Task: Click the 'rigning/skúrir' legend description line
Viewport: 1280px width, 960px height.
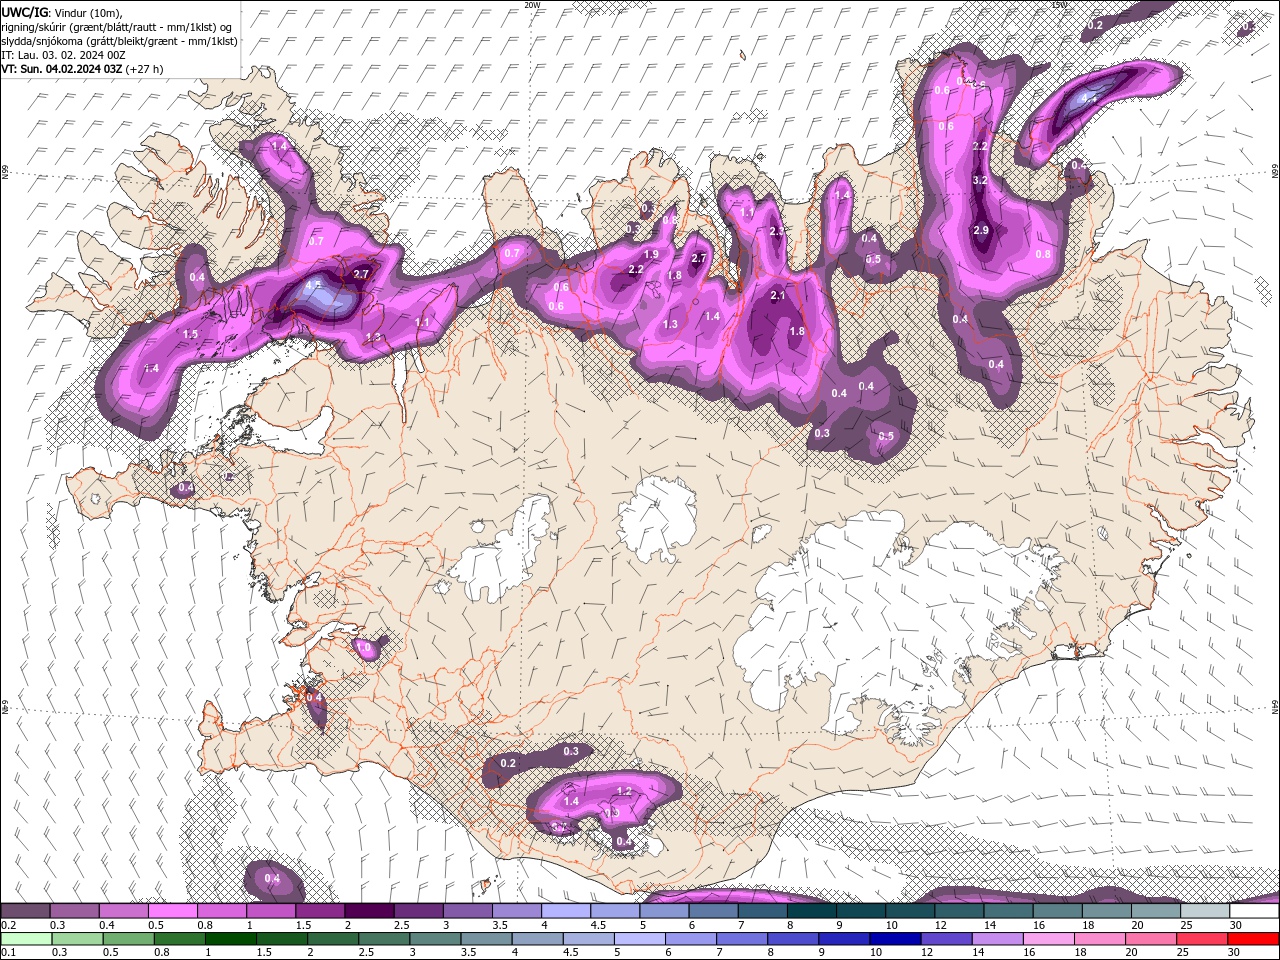Action: (117, 26)
